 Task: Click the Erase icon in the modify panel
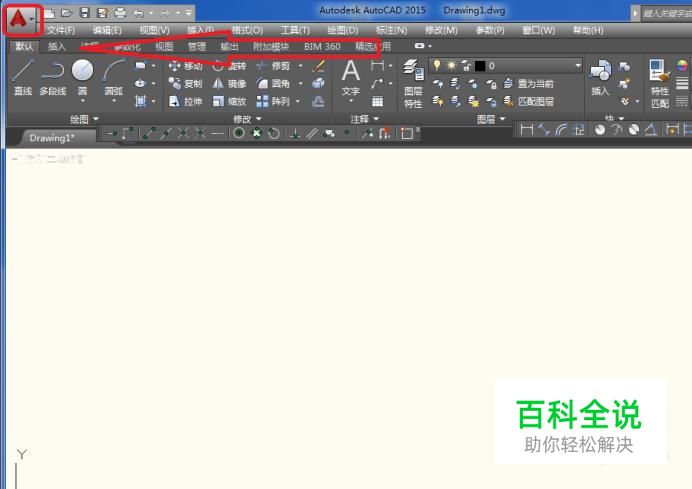(x=318, y=66)
